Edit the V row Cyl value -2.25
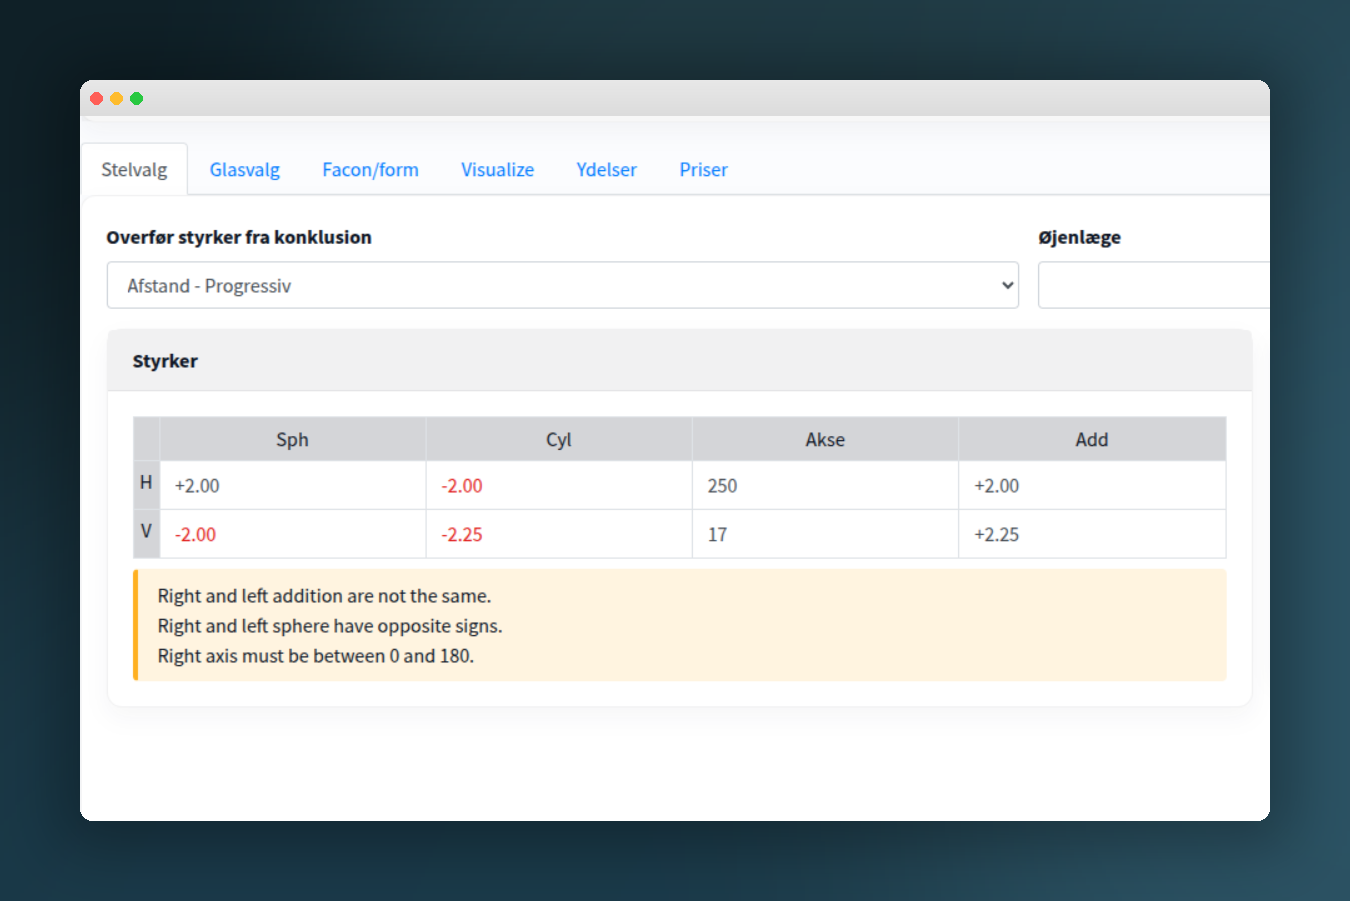This screenshot has width=1350, height=901. click(x=559, y=535)
